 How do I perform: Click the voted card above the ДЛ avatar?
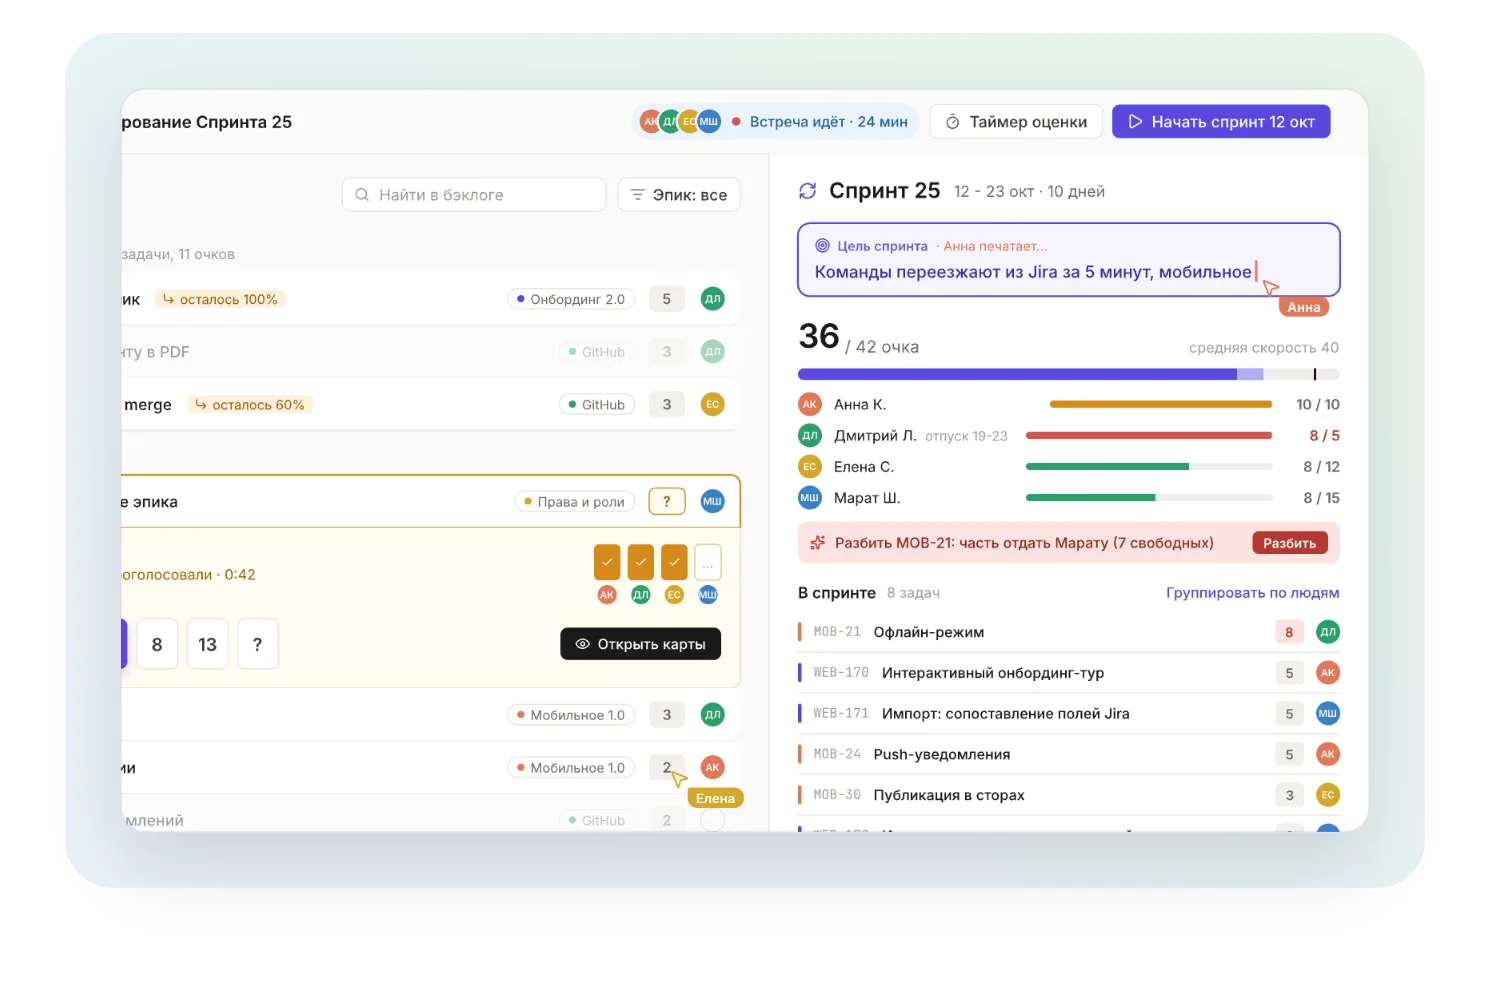[x=641, y=562]
